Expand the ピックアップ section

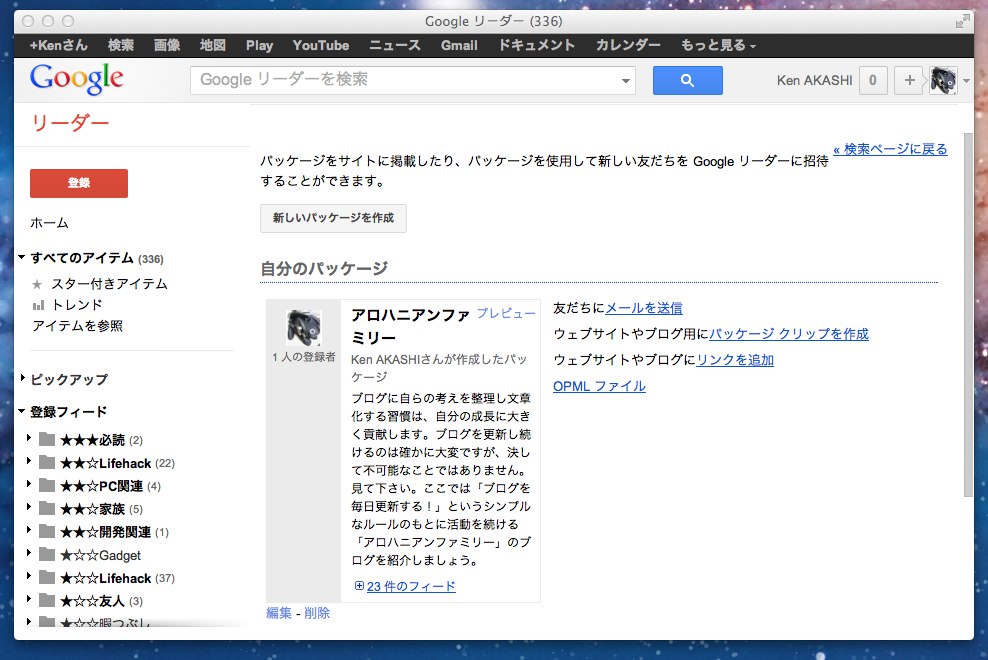[x=23, y=378]
